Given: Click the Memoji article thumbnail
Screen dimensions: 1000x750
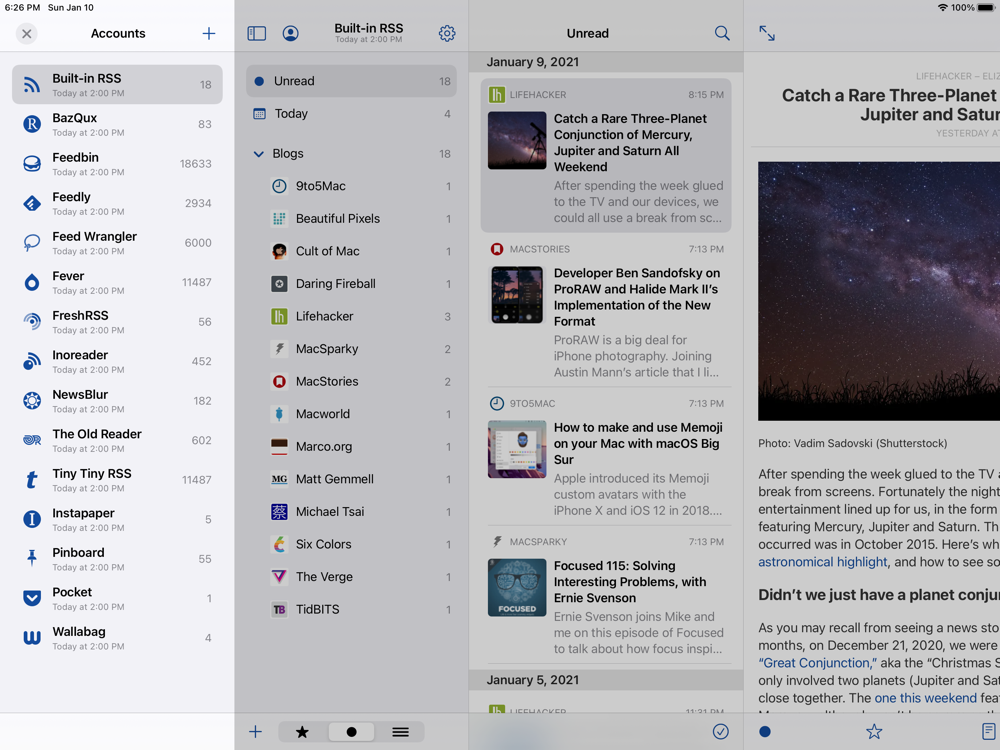Looking at the screenshot, I should point(517,450).
